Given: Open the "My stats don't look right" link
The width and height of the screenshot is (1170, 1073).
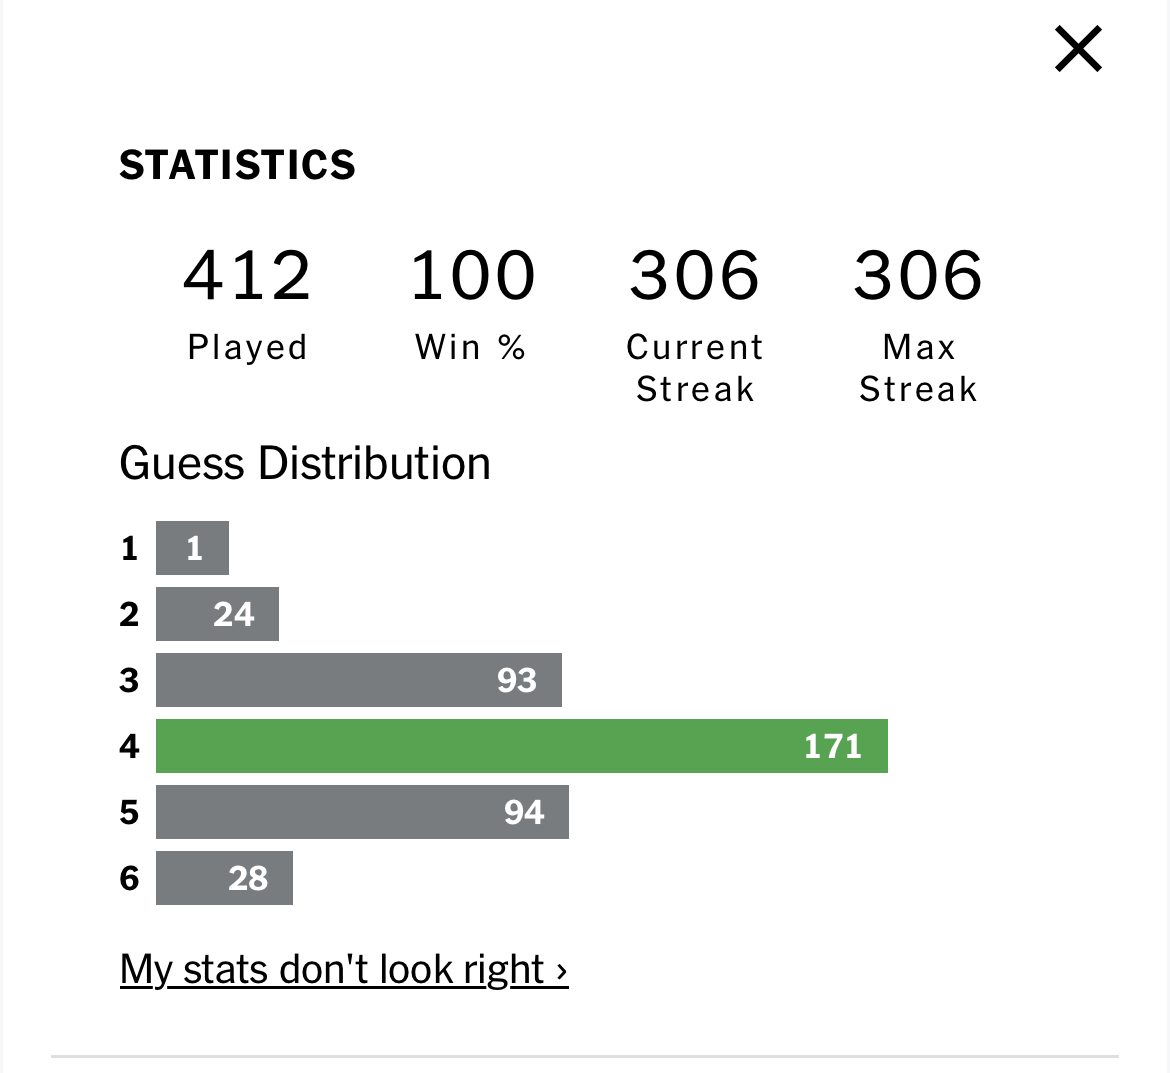Looking at the screenshot, I should tap(344, 969).
